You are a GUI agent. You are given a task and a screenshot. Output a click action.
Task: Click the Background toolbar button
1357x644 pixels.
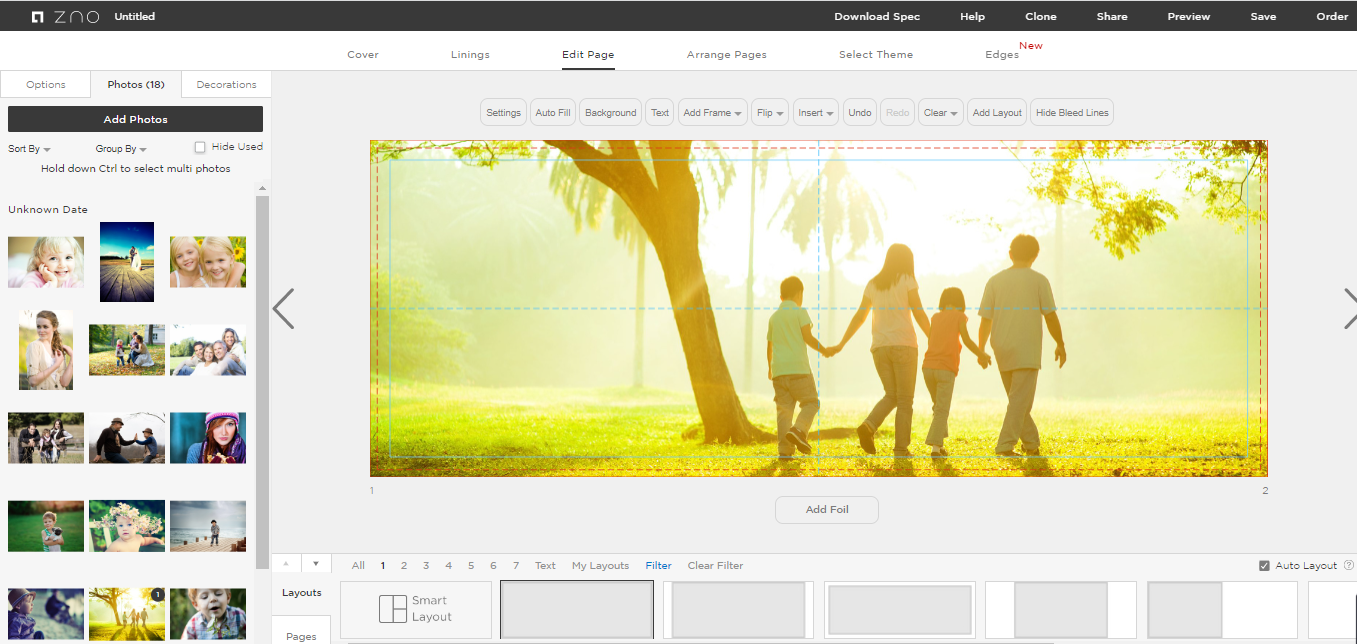[x=611, y=113]
